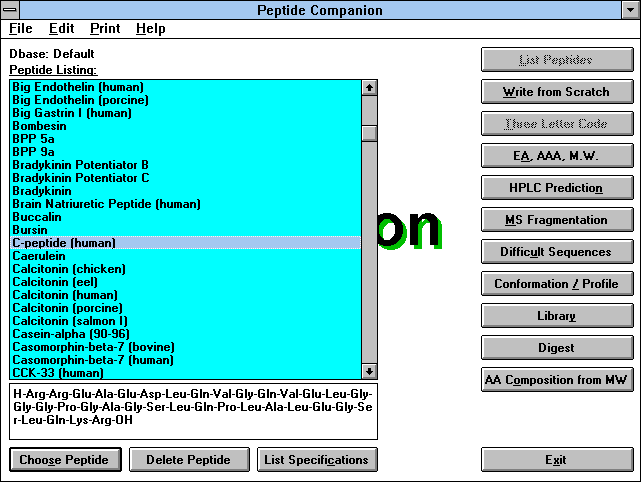Image resolution: width=641 pixels, height=482 pixels.
Task: Click the disabled List Peptides button
Action: pyautogui.click(x=557, y=60)
